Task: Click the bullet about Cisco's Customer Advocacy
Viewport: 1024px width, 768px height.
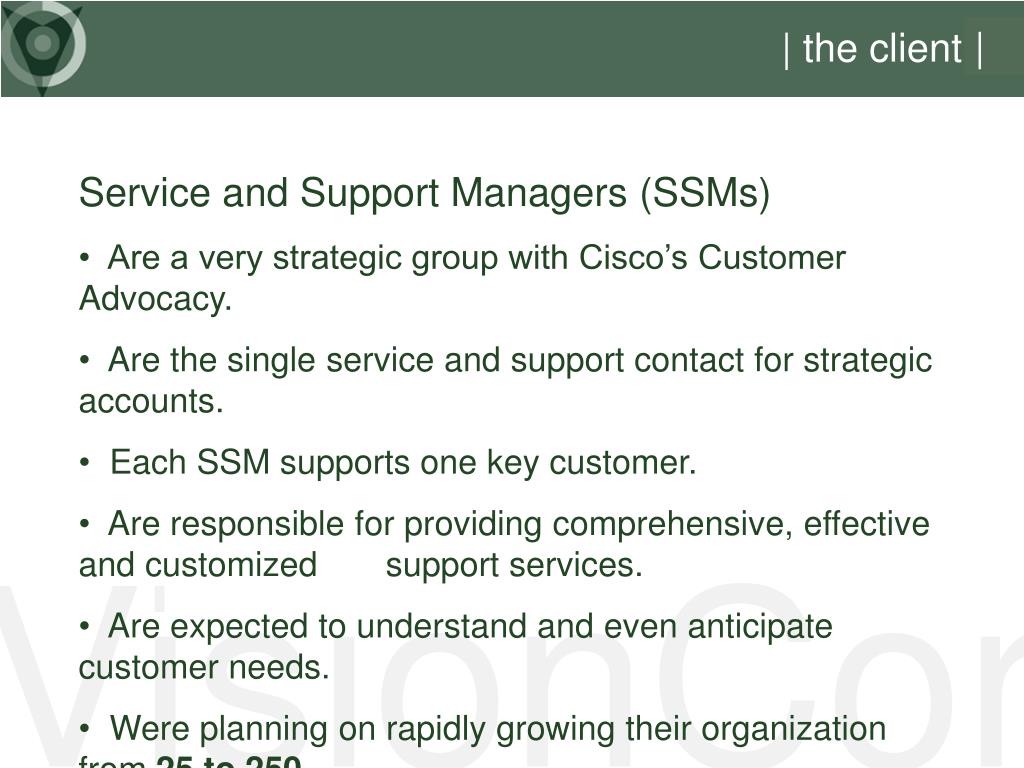Action: pos(462,278)
